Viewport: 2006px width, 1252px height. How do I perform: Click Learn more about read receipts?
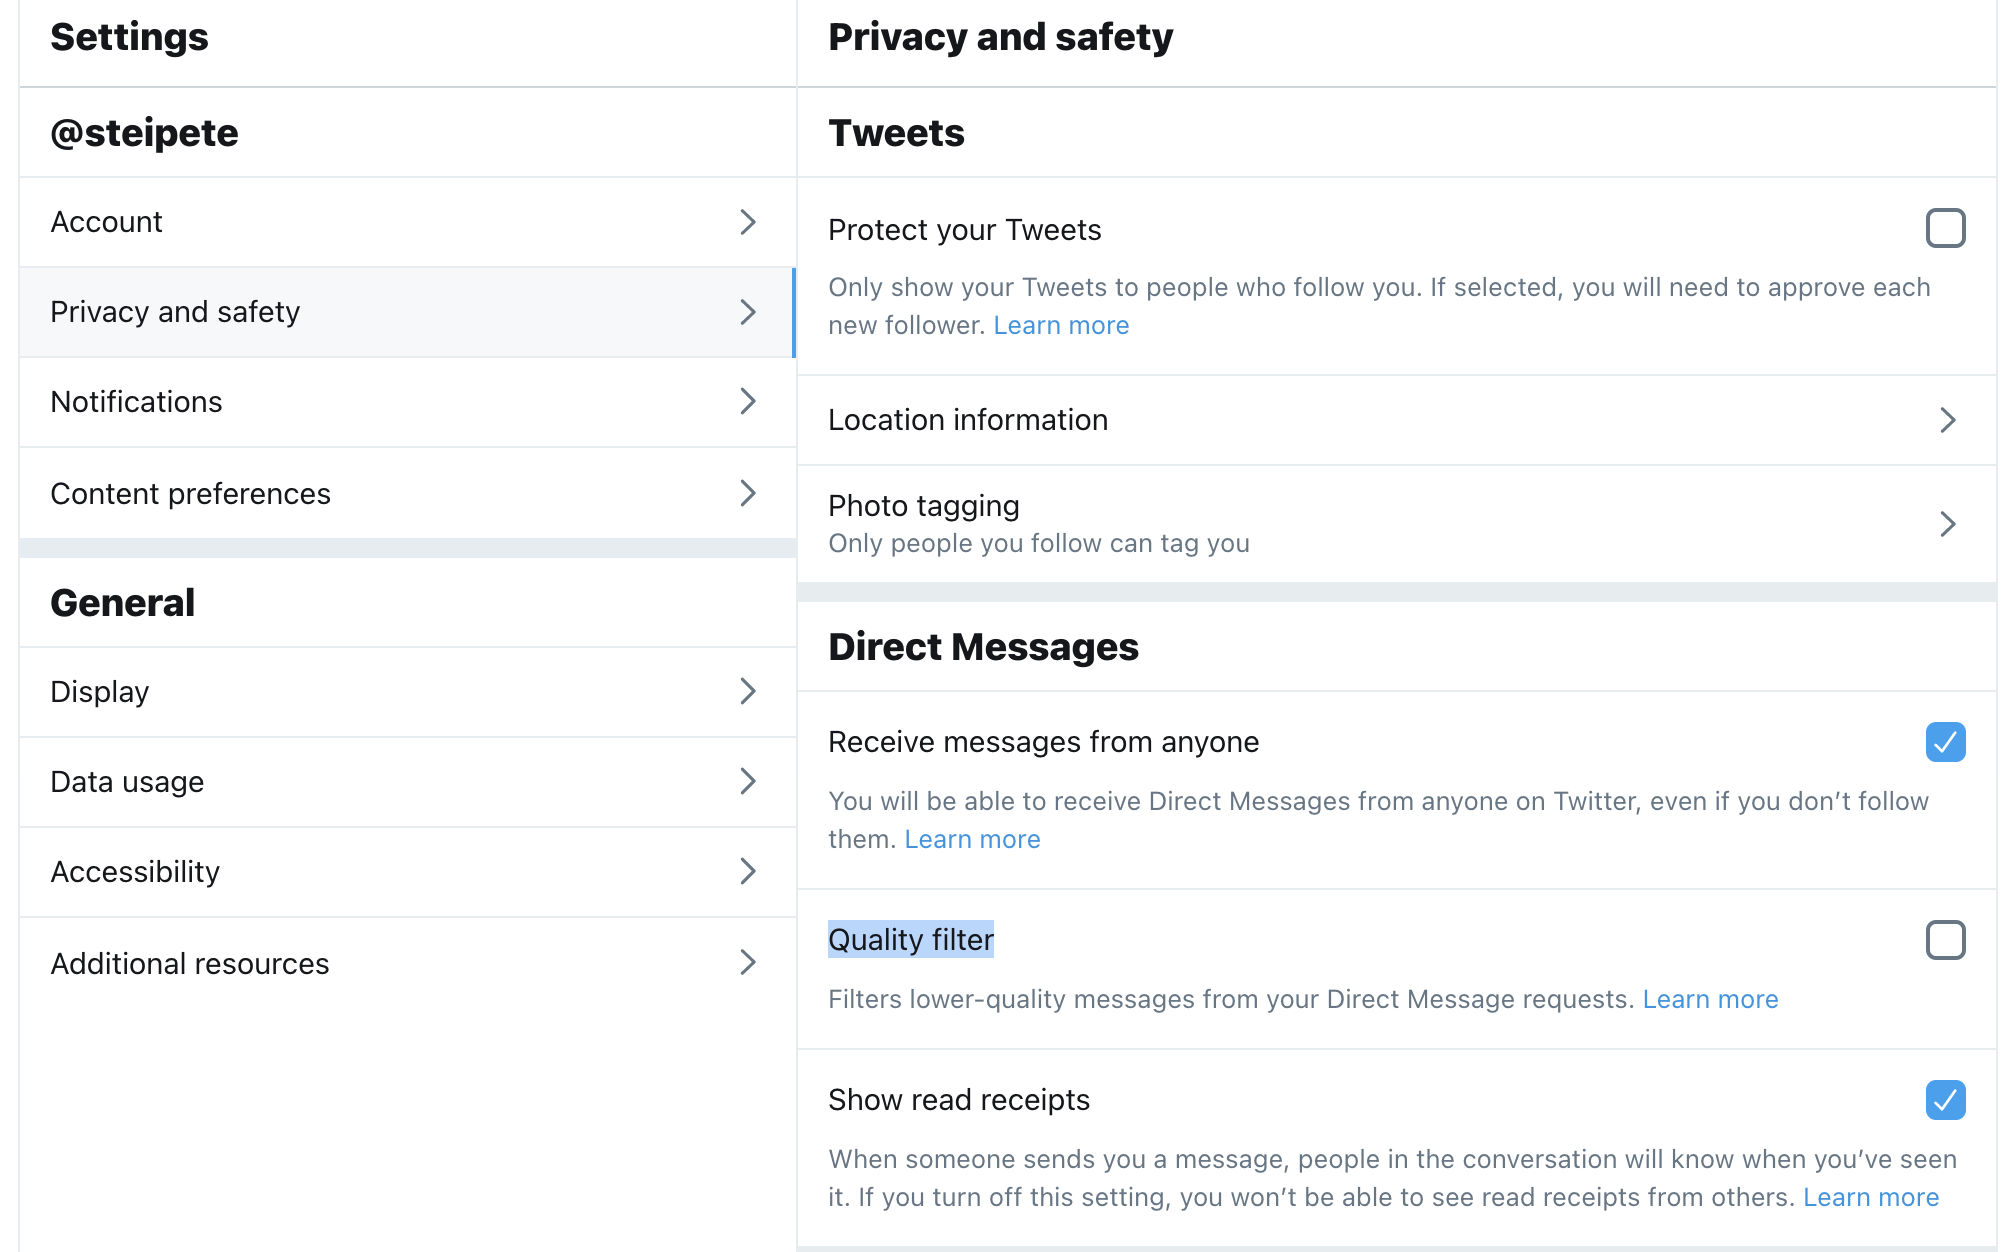[x=1870, y=1196]
